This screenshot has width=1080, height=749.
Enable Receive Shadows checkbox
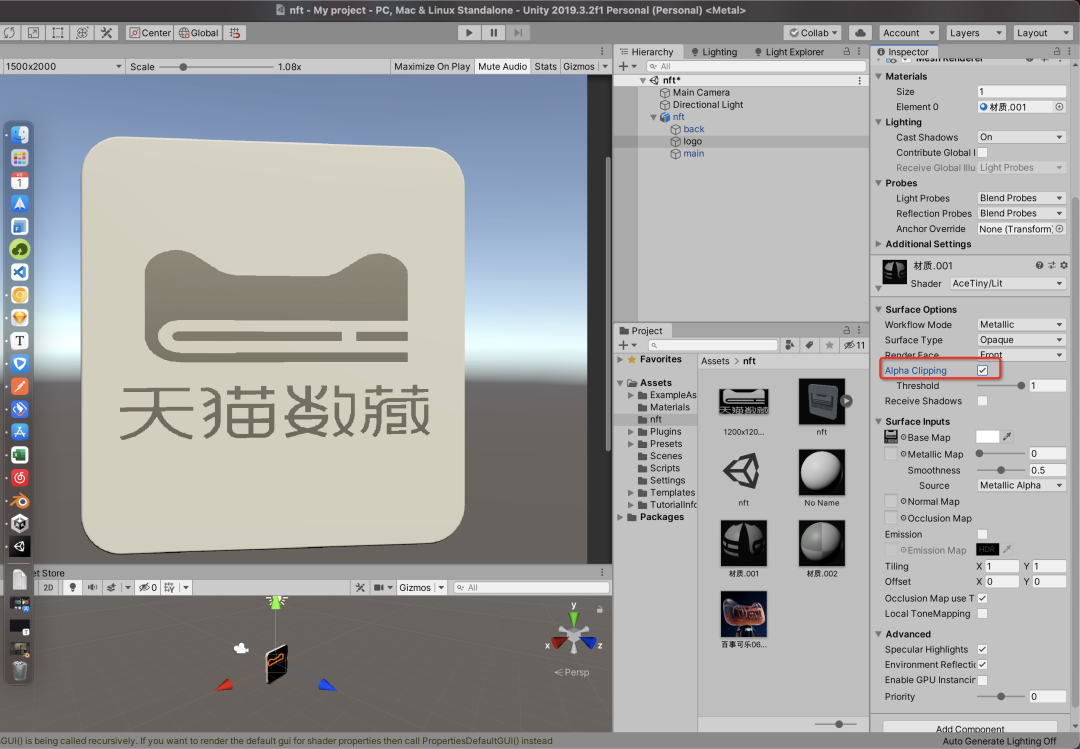click(x=983, y=401)
